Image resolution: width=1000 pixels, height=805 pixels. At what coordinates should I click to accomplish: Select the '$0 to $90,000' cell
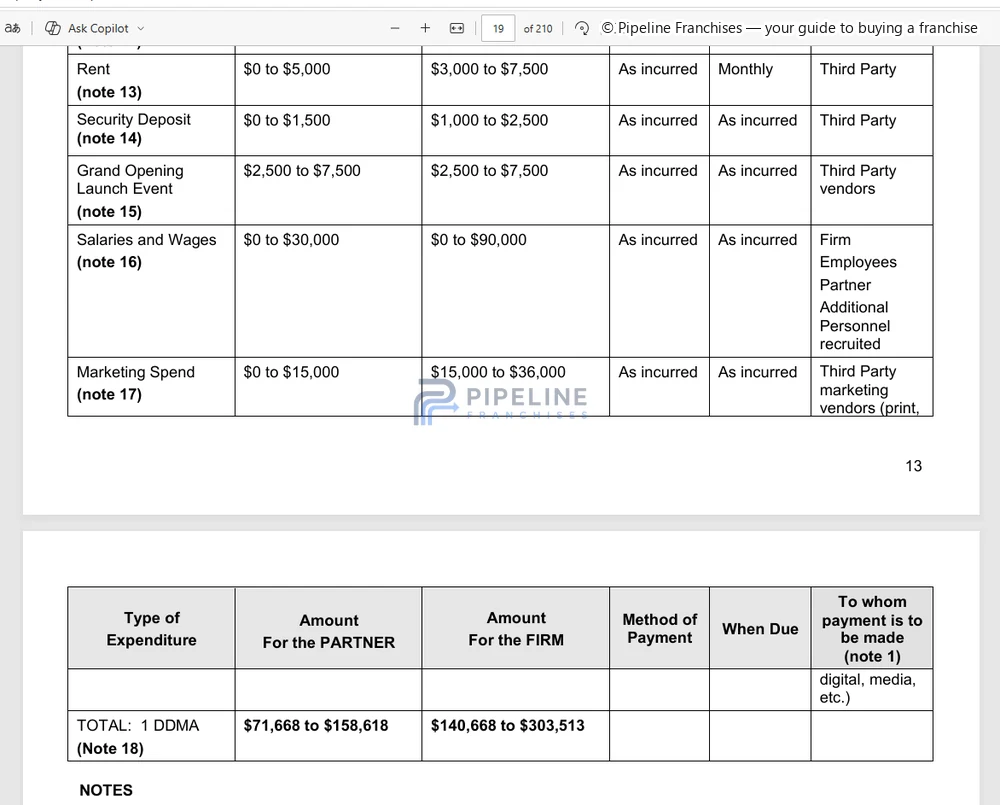pos(478,240)
